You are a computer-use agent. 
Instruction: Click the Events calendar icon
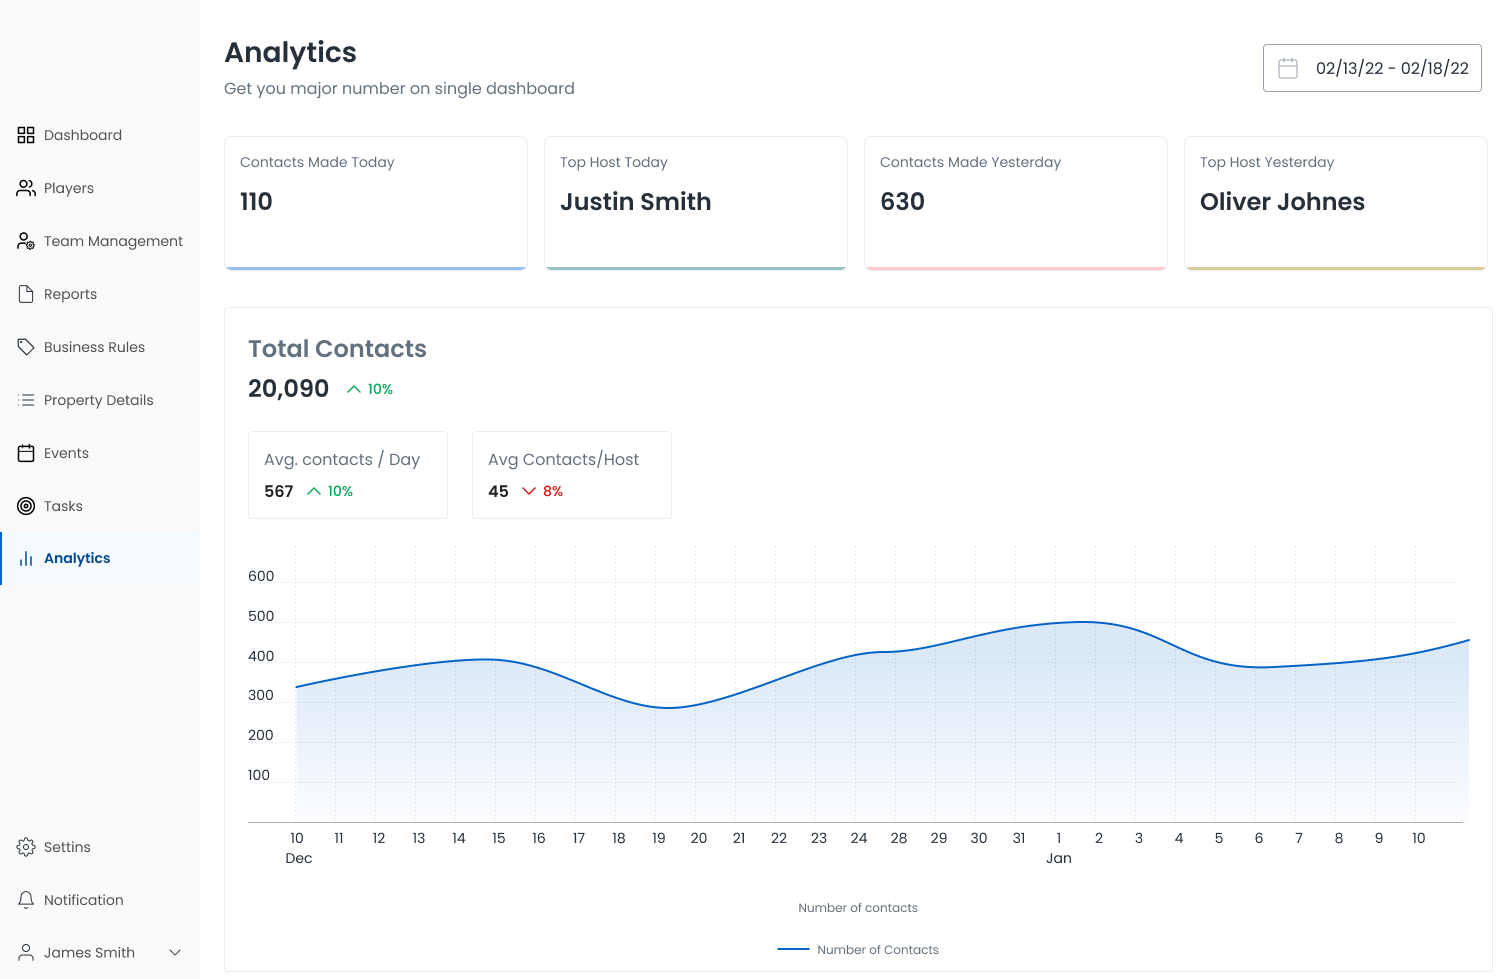(x=26, y=453)
